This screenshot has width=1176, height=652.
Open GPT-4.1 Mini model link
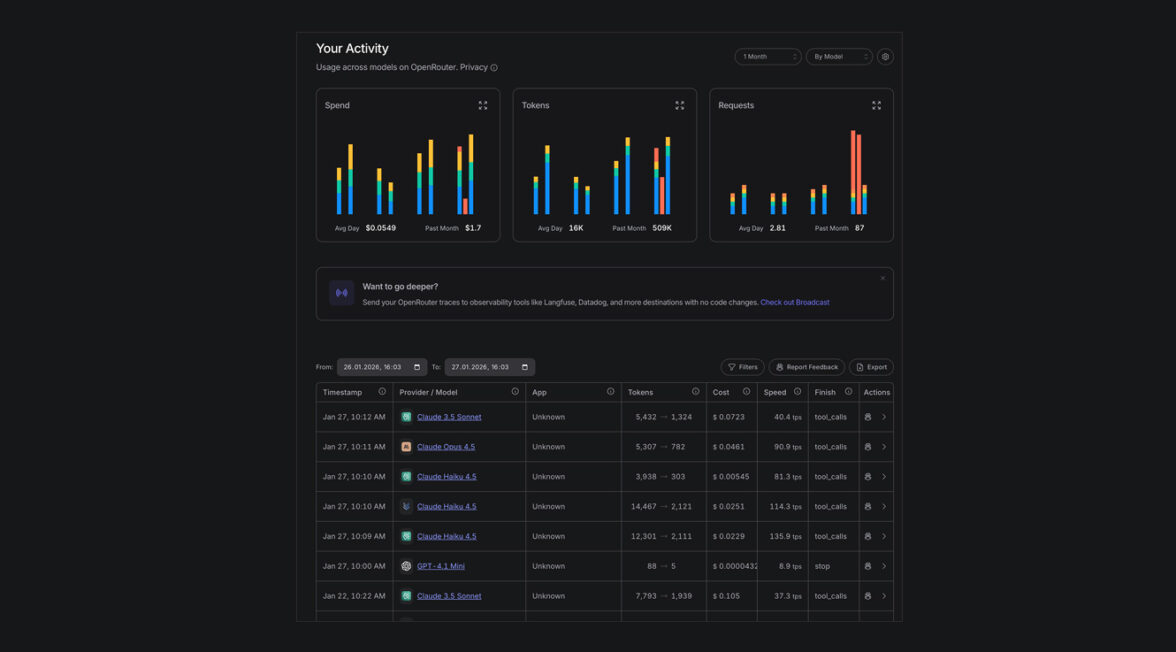click(440, 566)
